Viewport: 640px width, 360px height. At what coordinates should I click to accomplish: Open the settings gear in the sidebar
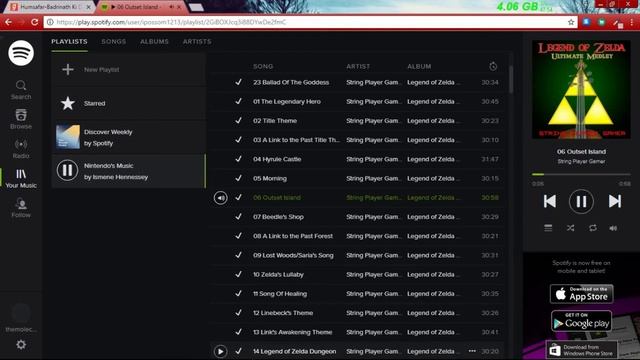coord(21,344)
